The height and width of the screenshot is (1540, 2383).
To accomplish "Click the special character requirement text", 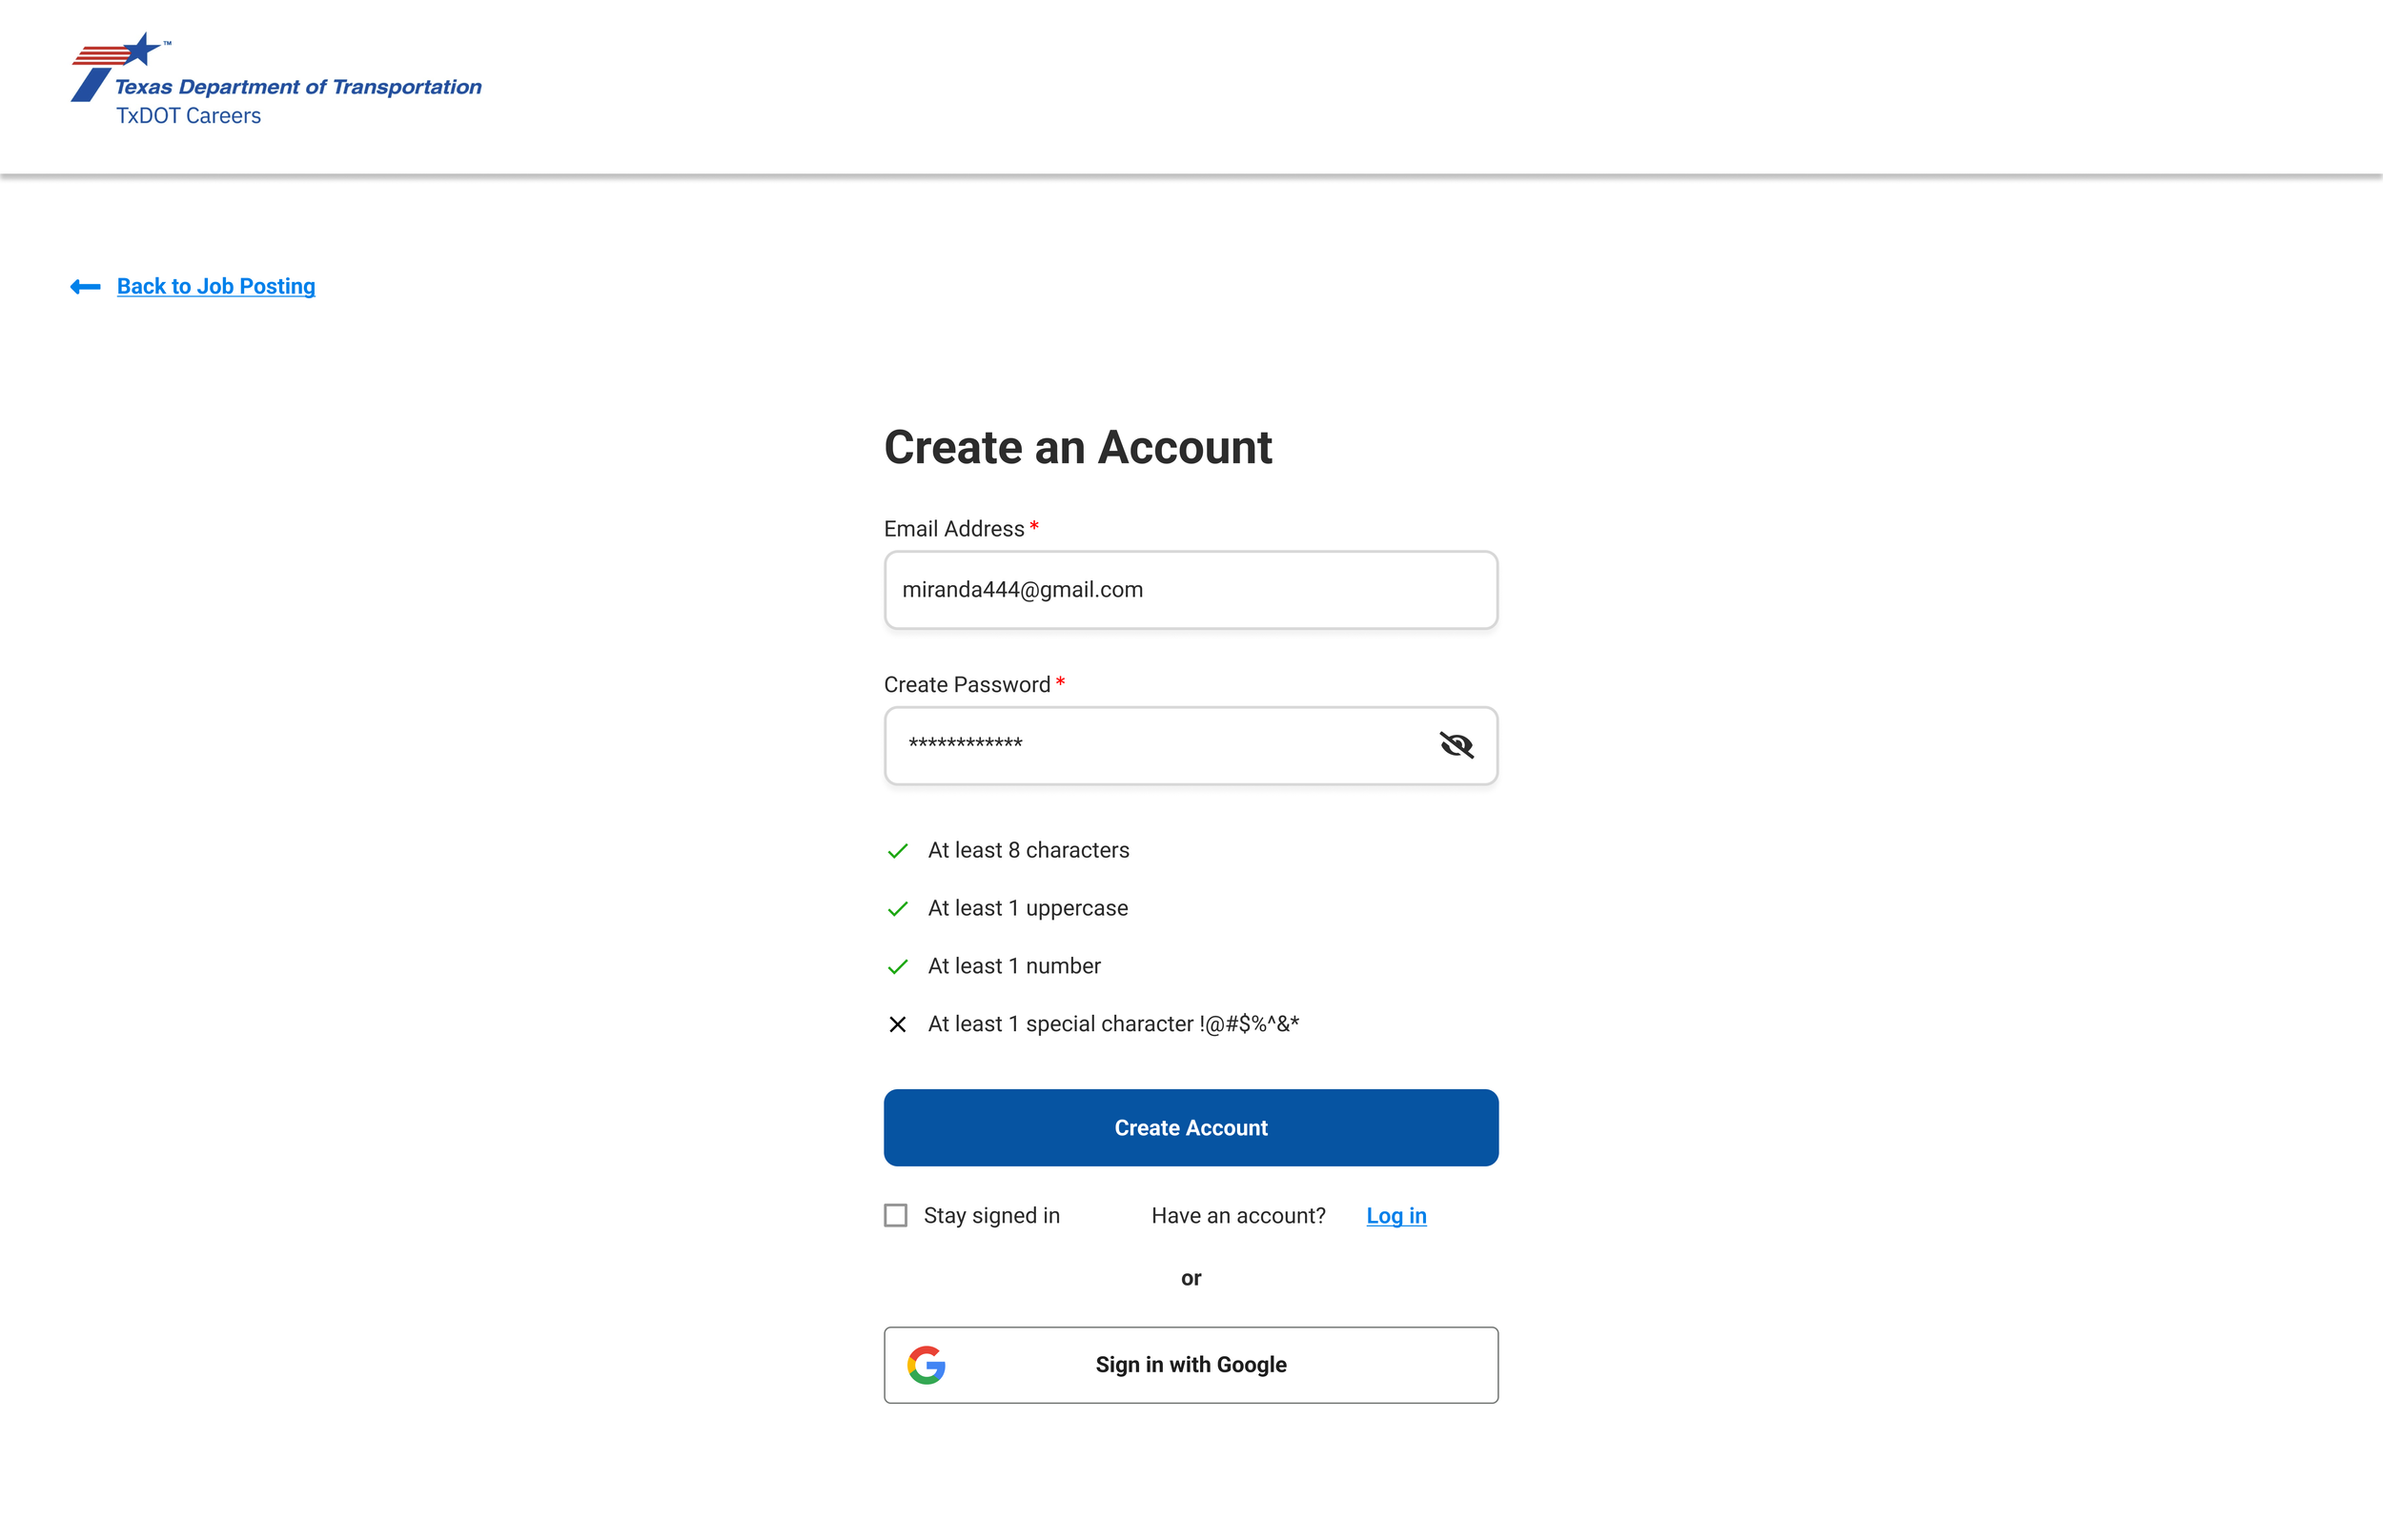I will (1113, 1024).
